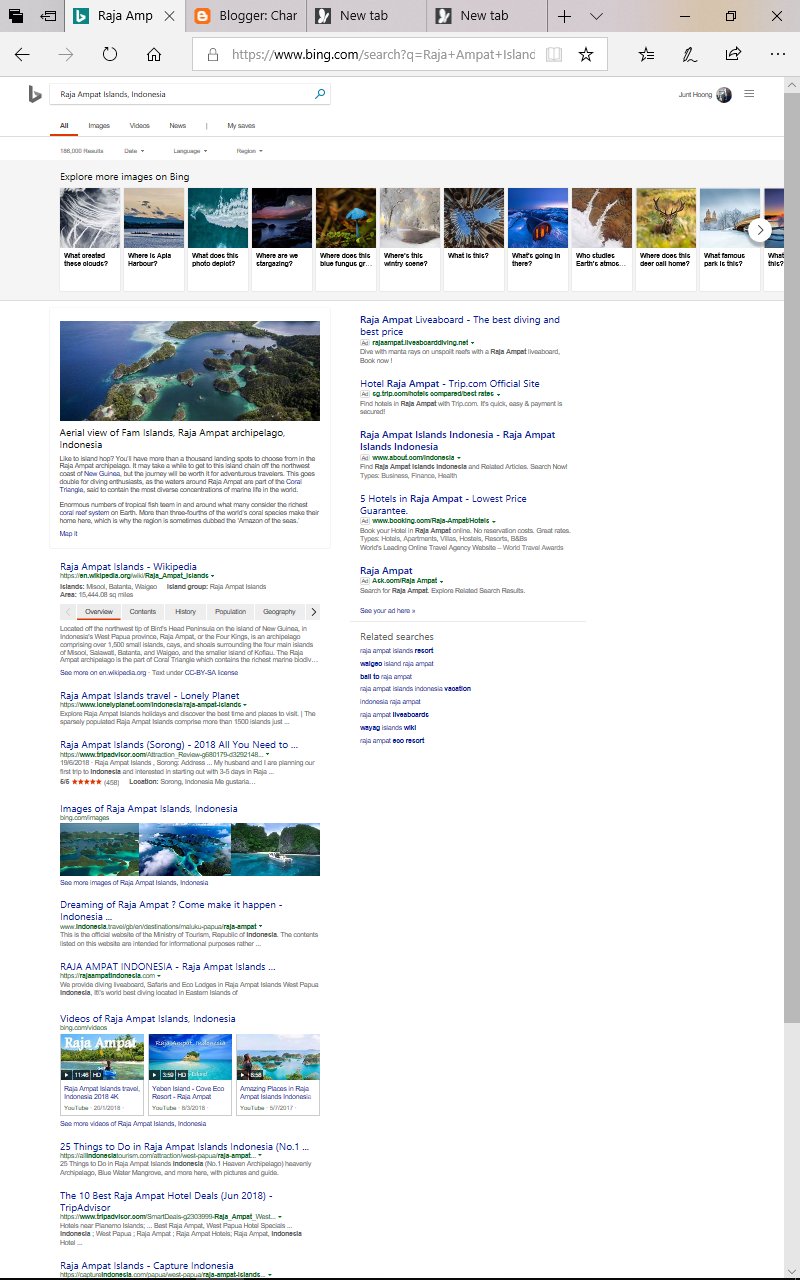The height and width of the screenshot is (1280, 800).
Task: Switch to Blogger tab
Action: 245,16
